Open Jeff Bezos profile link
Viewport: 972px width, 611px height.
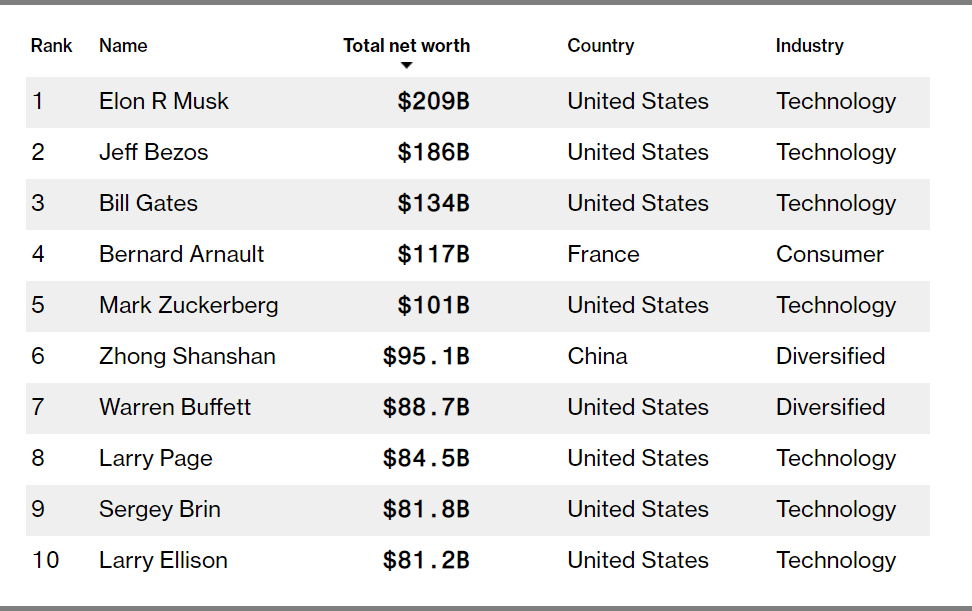pos(154,153)
